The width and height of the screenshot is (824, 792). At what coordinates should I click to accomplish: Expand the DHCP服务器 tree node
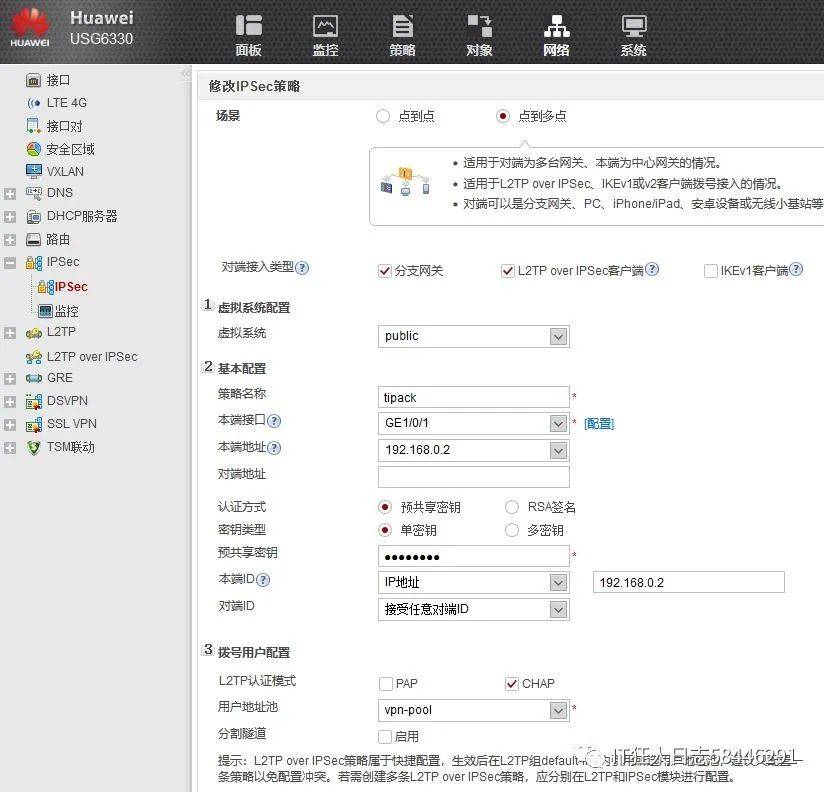click(9, 217)
